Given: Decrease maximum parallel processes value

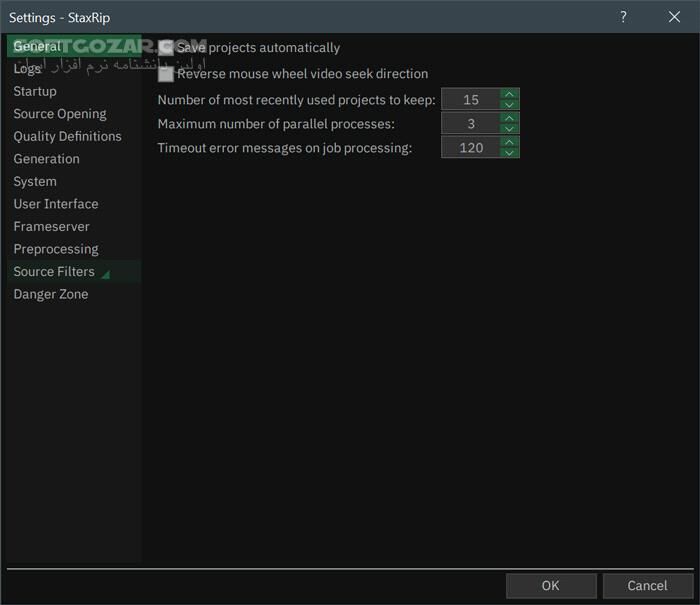Looking at the screenshot, I should tap(510, 129).
